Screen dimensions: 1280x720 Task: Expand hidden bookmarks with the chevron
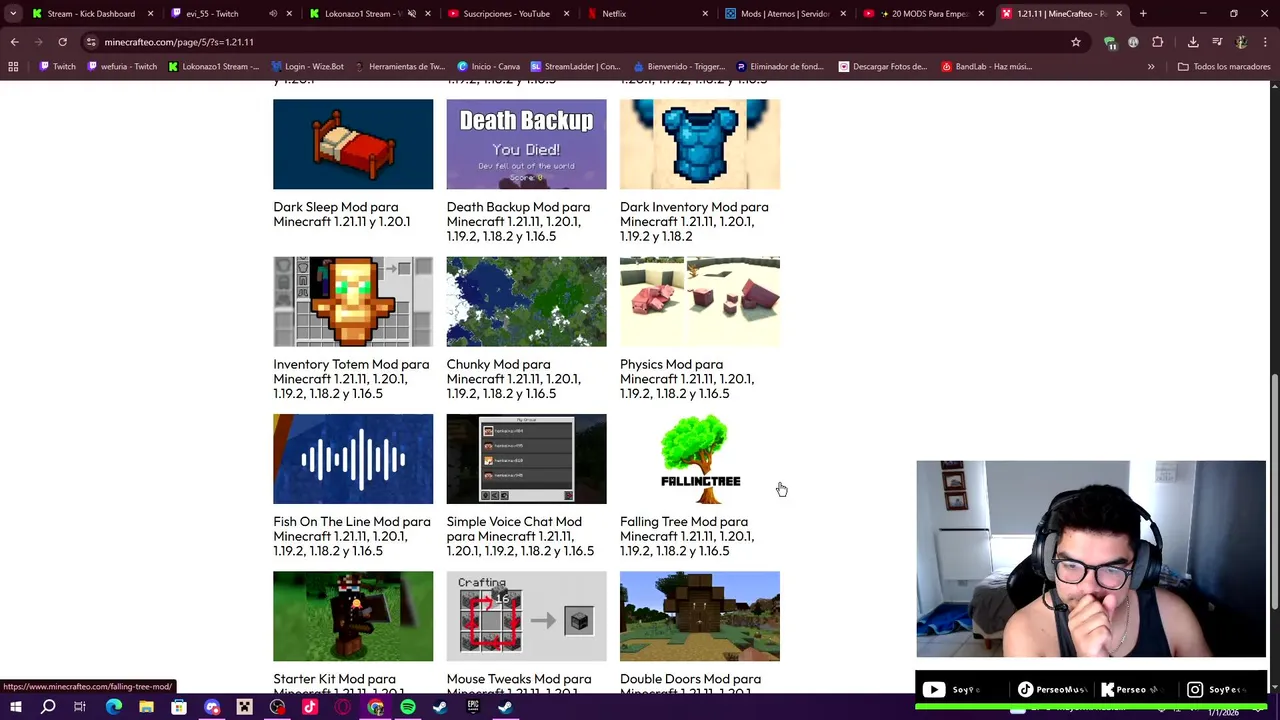pos(1151,67)
